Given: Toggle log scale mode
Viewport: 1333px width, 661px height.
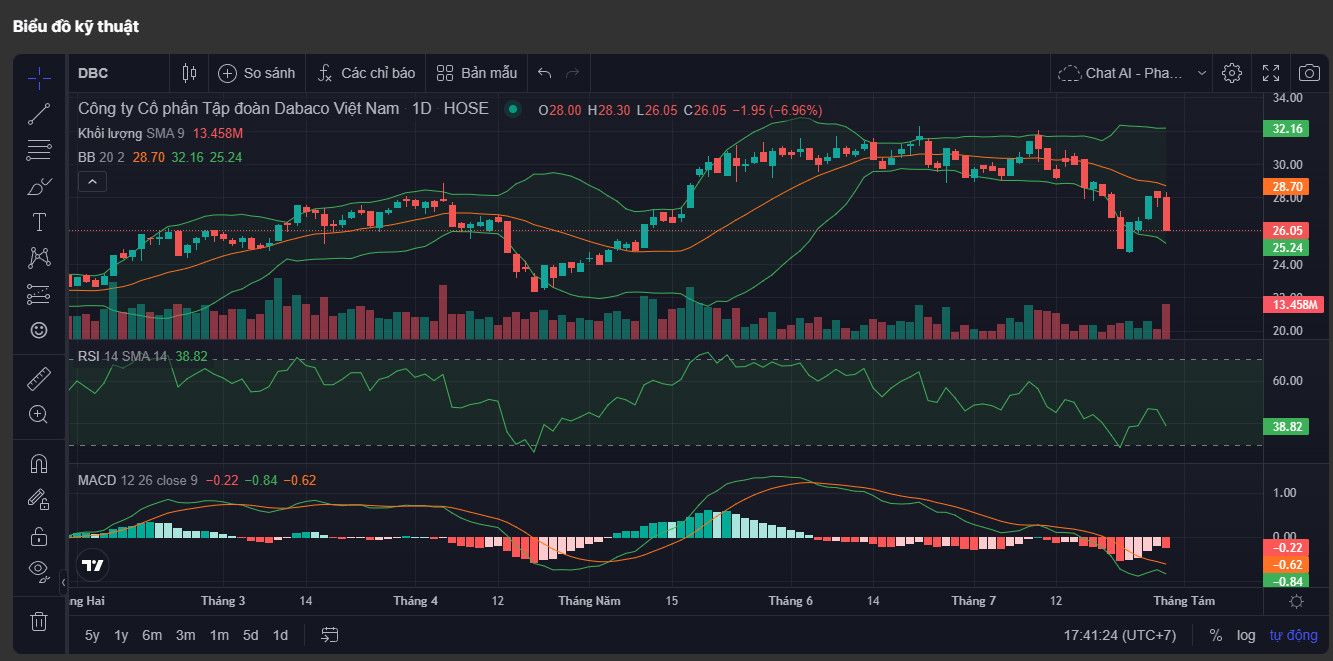Looking at the screenshot, I should [1246, 635].
